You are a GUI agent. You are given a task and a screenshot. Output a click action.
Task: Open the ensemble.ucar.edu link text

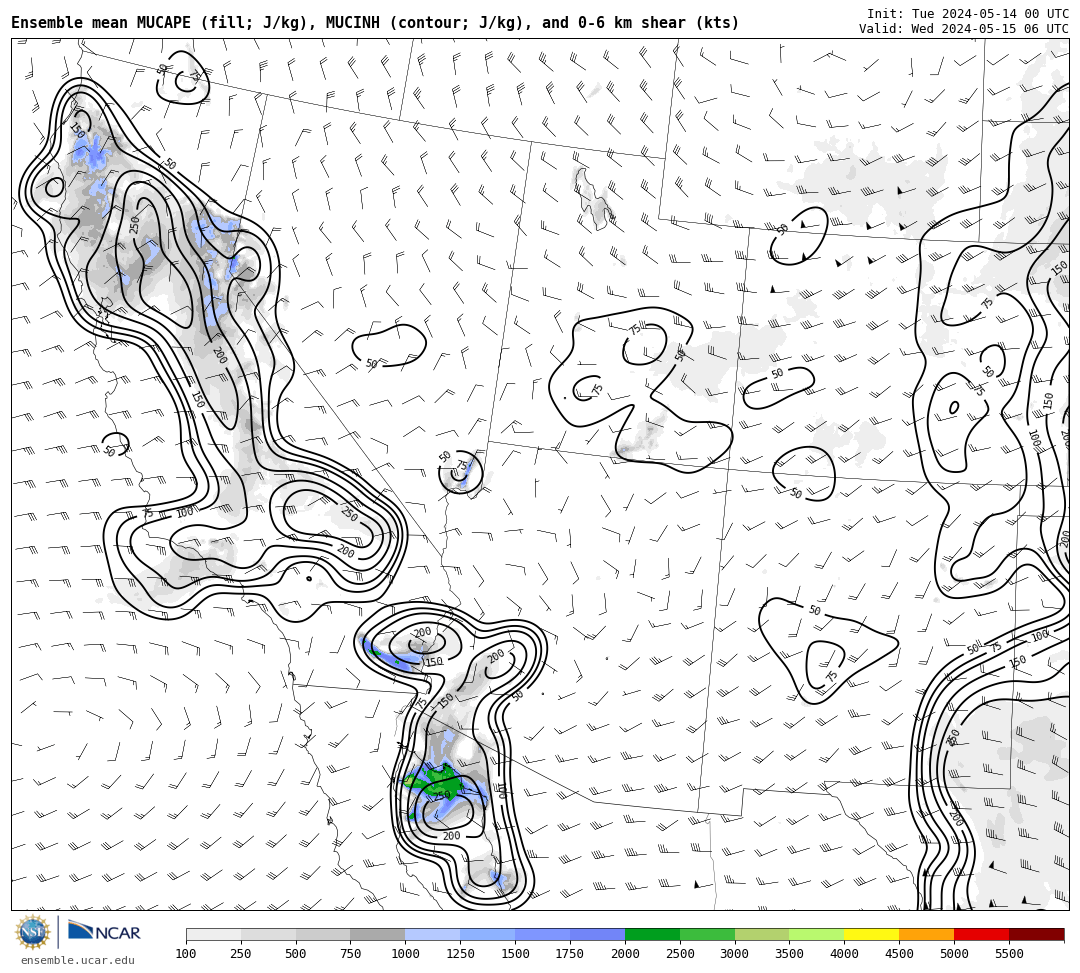[78, 960]
